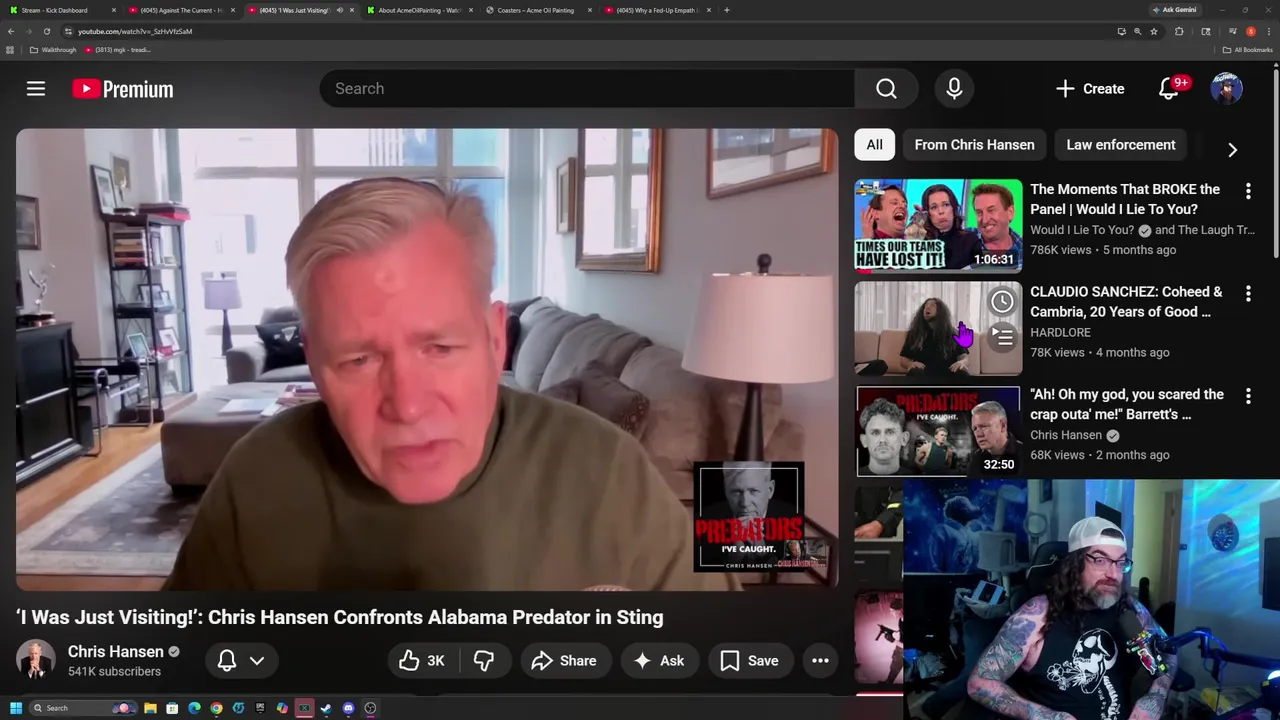Mute the 'I Was Just Visiting' tab audio
The image size is (1280, 720).
tap(339, 10)
